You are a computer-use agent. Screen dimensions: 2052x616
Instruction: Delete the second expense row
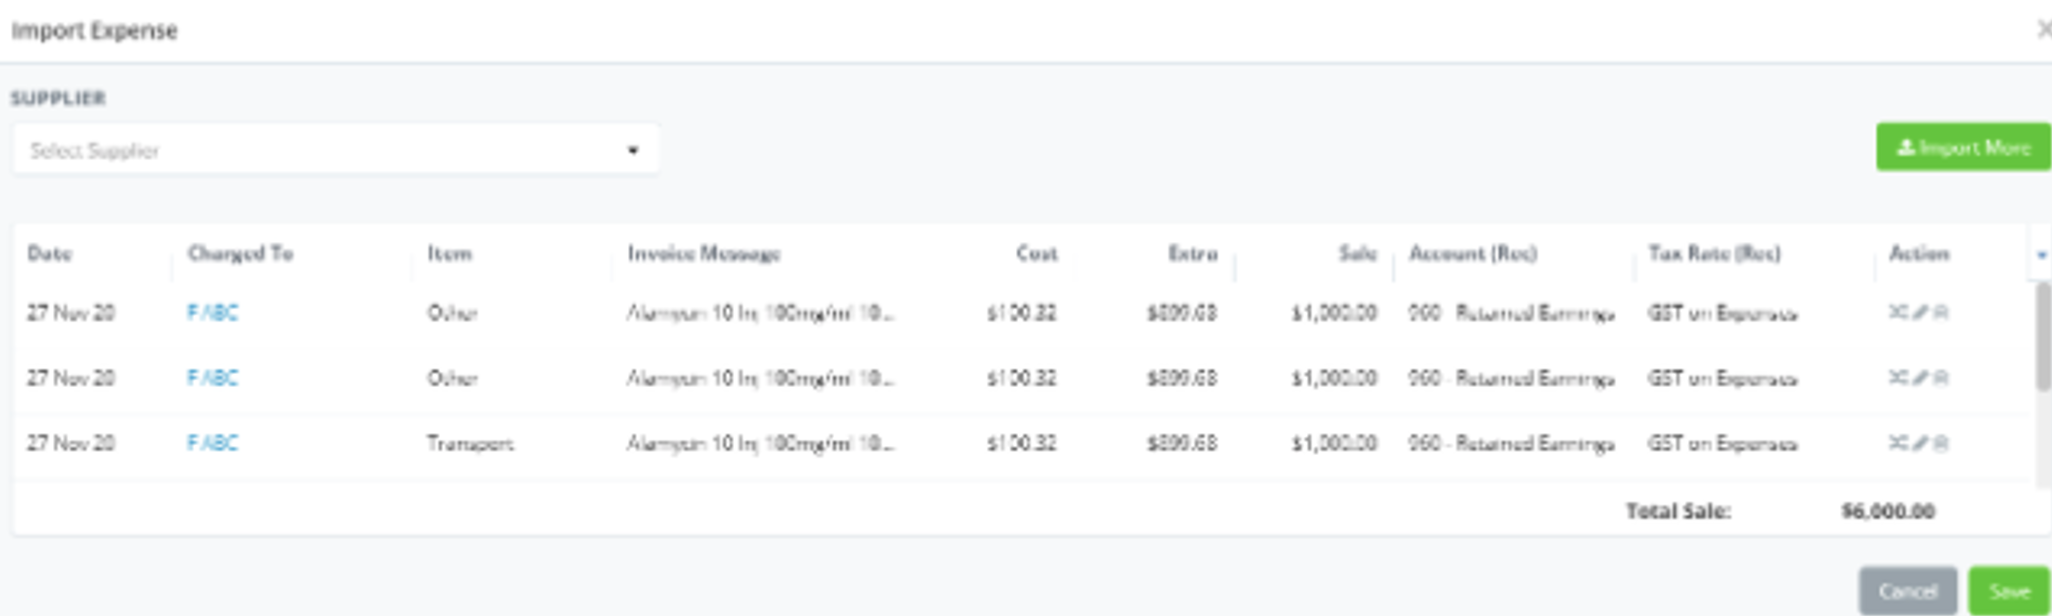pos(1941,377)
